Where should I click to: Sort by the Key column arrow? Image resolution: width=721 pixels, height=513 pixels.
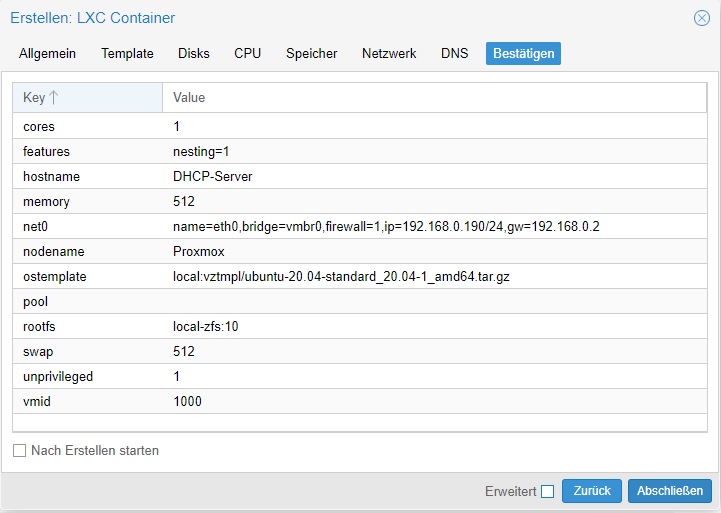pyautogui.click(x=53, y=97)
